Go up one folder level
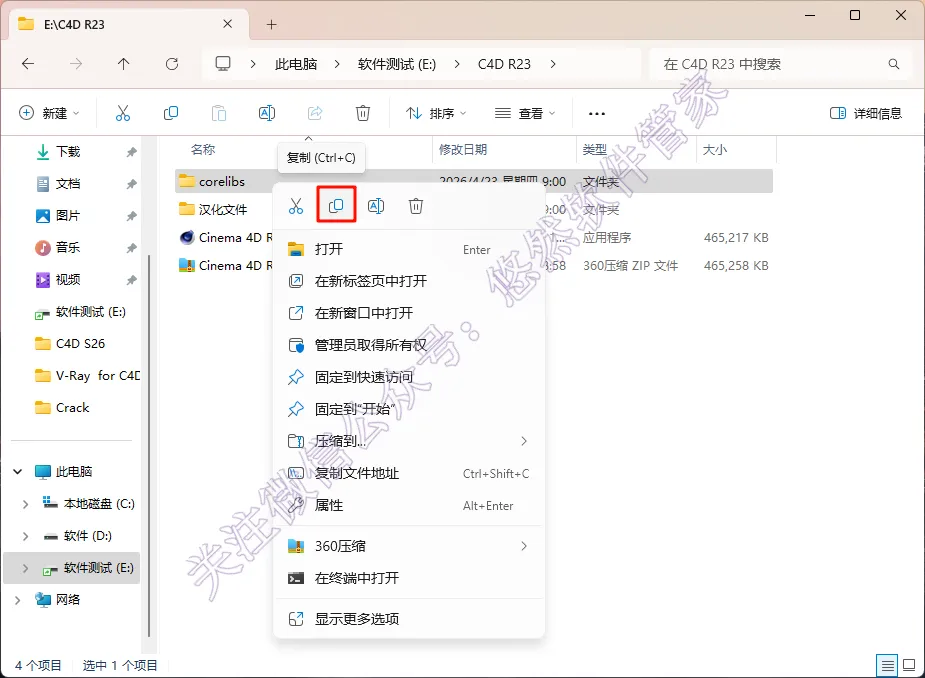 click(x=123, y=64)
